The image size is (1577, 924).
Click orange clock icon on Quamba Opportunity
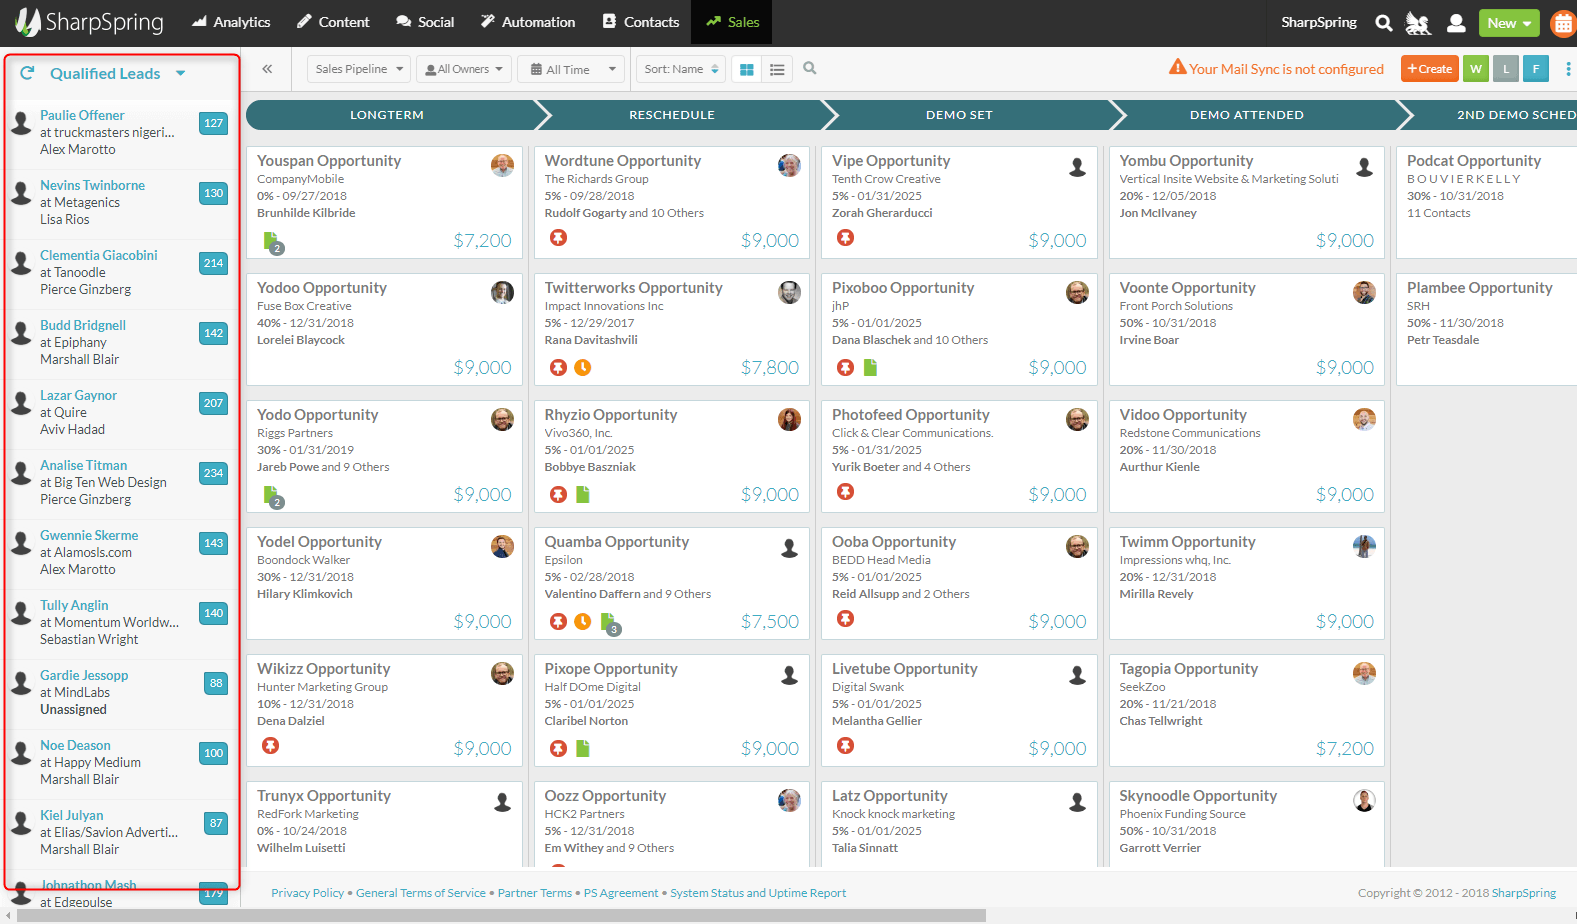583,622
